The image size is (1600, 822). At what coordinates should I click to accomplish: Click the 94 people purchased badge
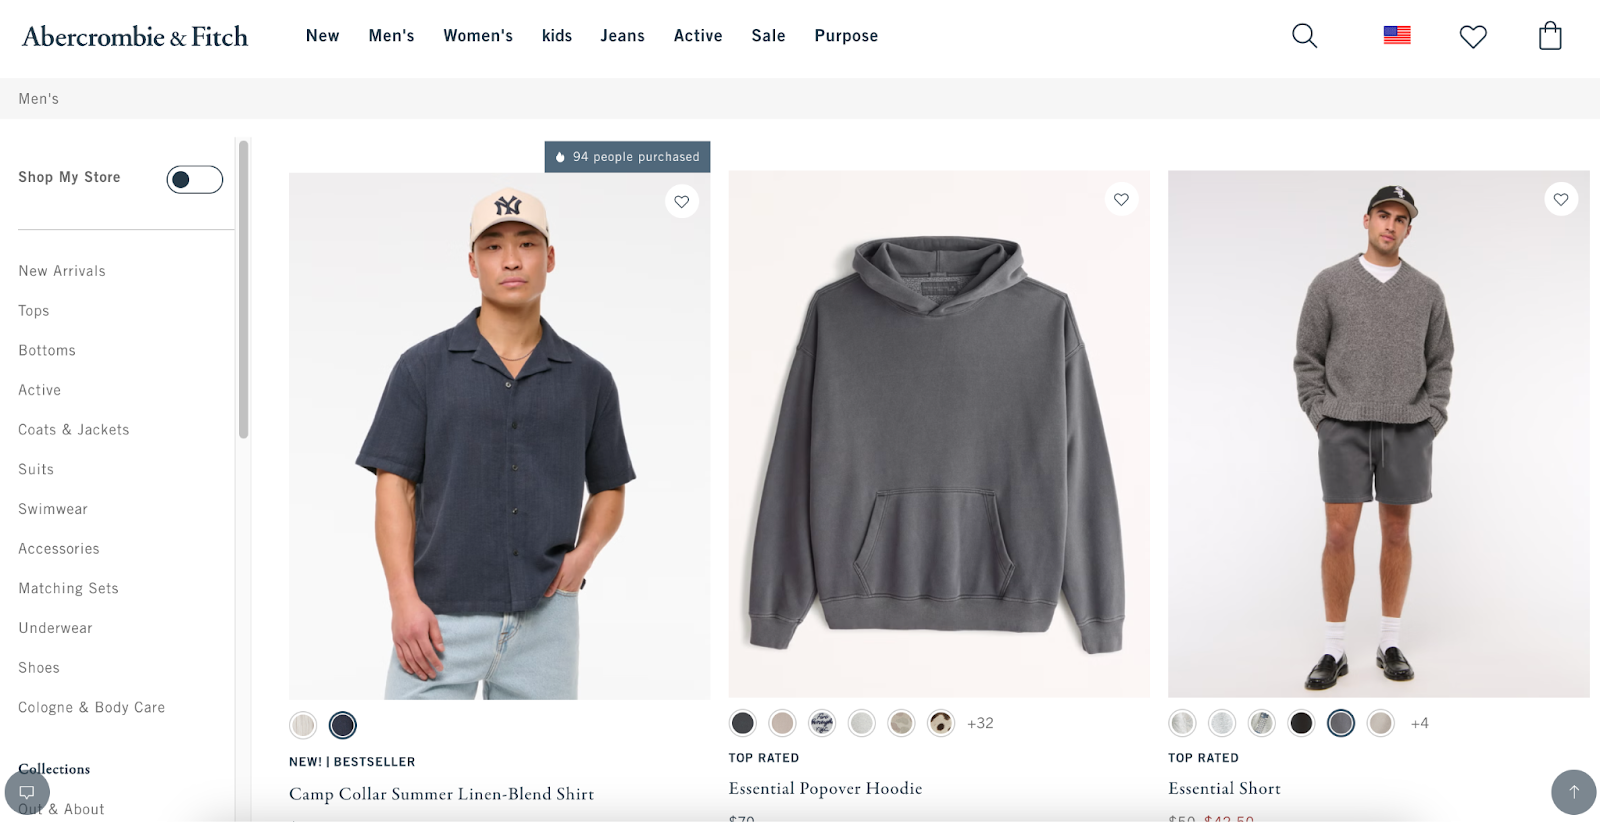tap(627, 156)
